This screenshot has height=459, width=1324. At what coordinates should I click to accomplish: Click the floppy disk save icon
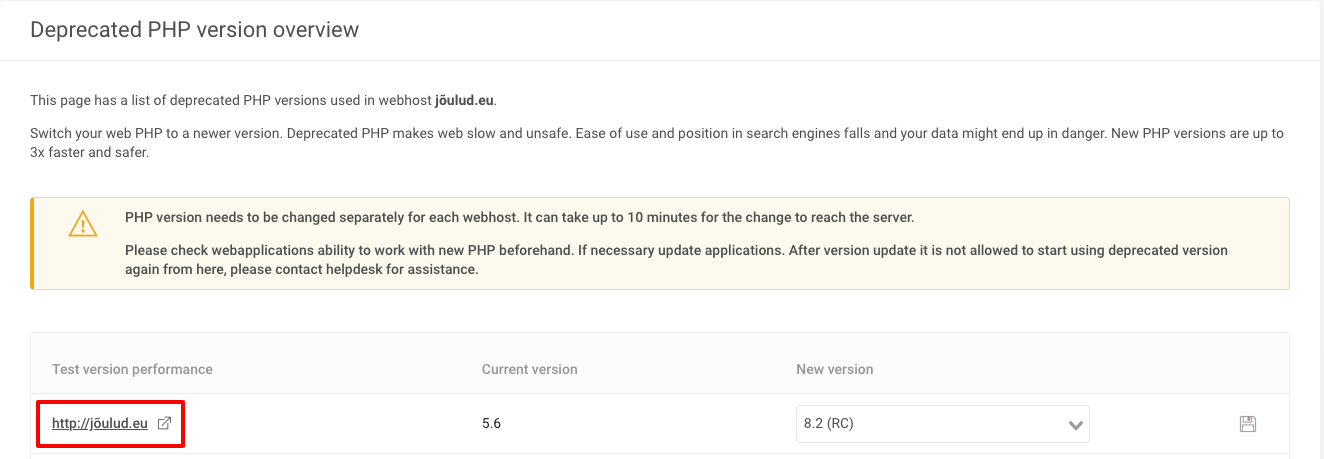(1247, 424)
